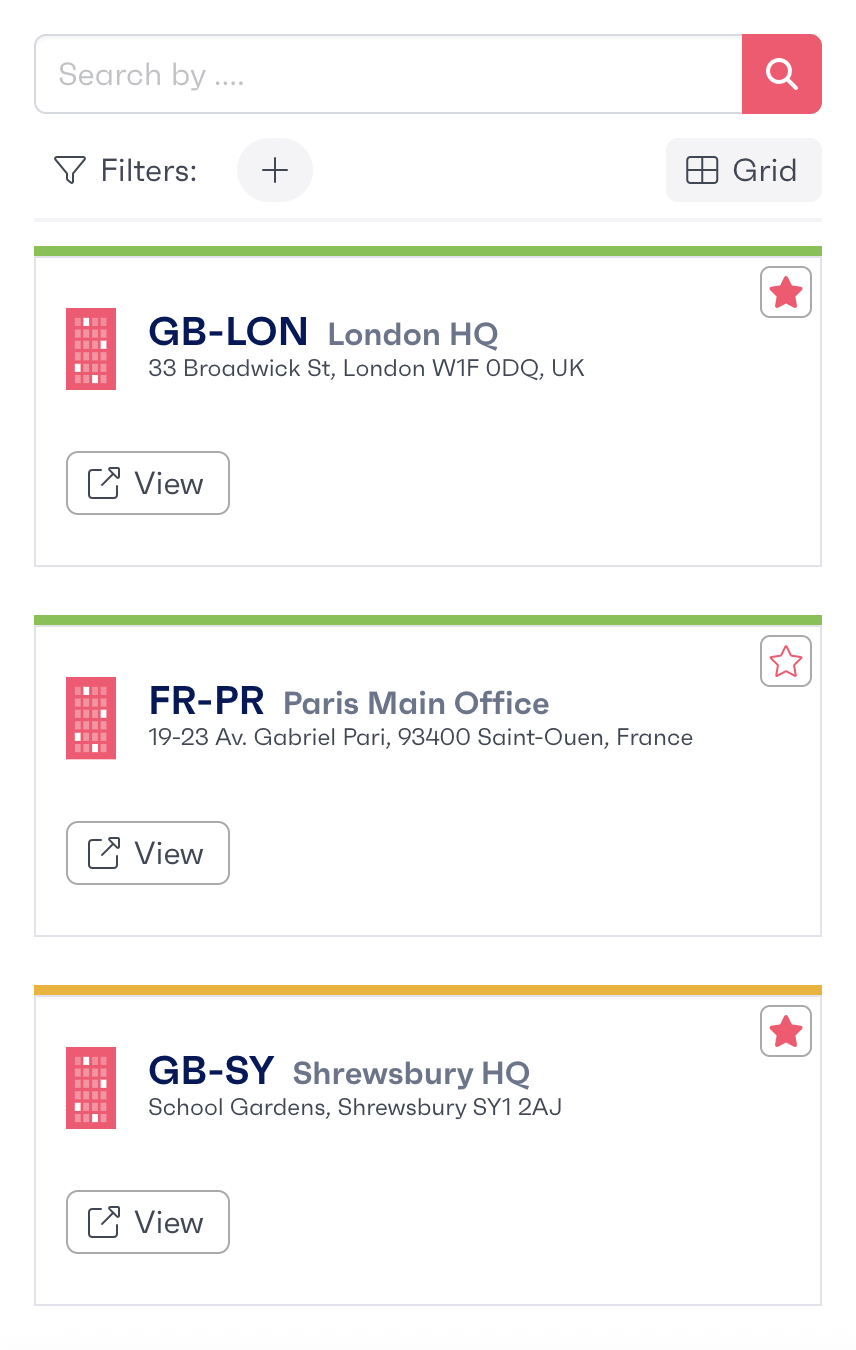The height and width of the screenshot is (1350, 856).
Task: Click the FR-PR building icon
Action: pyautogui.click(x=91, y=717)
